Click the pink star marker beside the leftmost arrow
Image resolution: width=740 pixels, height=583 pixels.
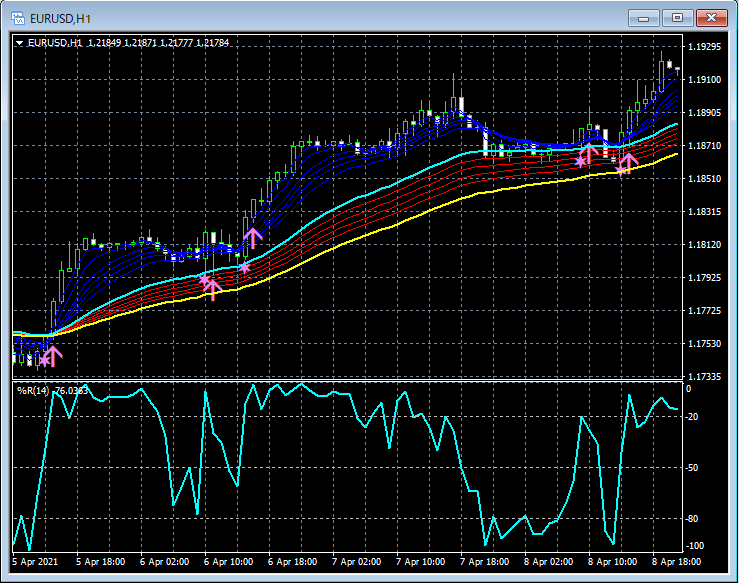coord(43,361)
